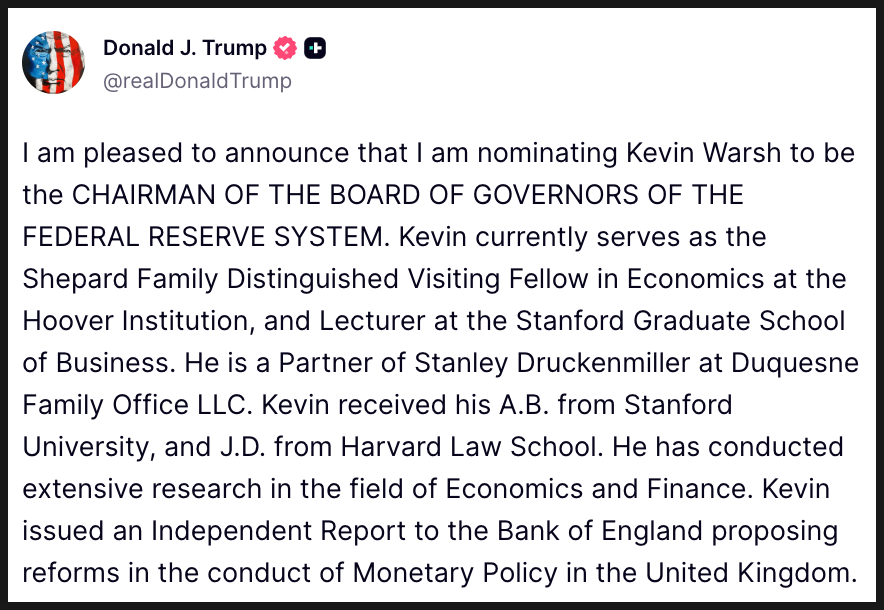
Task: Open Donald J. Trump's profile avatar
Action: (55, 63)
